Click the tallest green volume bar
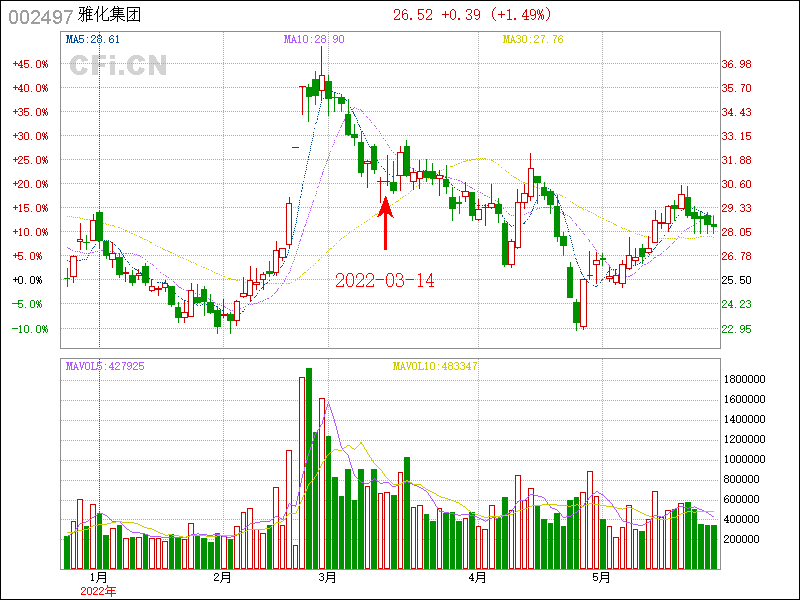 tap(309, 468)
